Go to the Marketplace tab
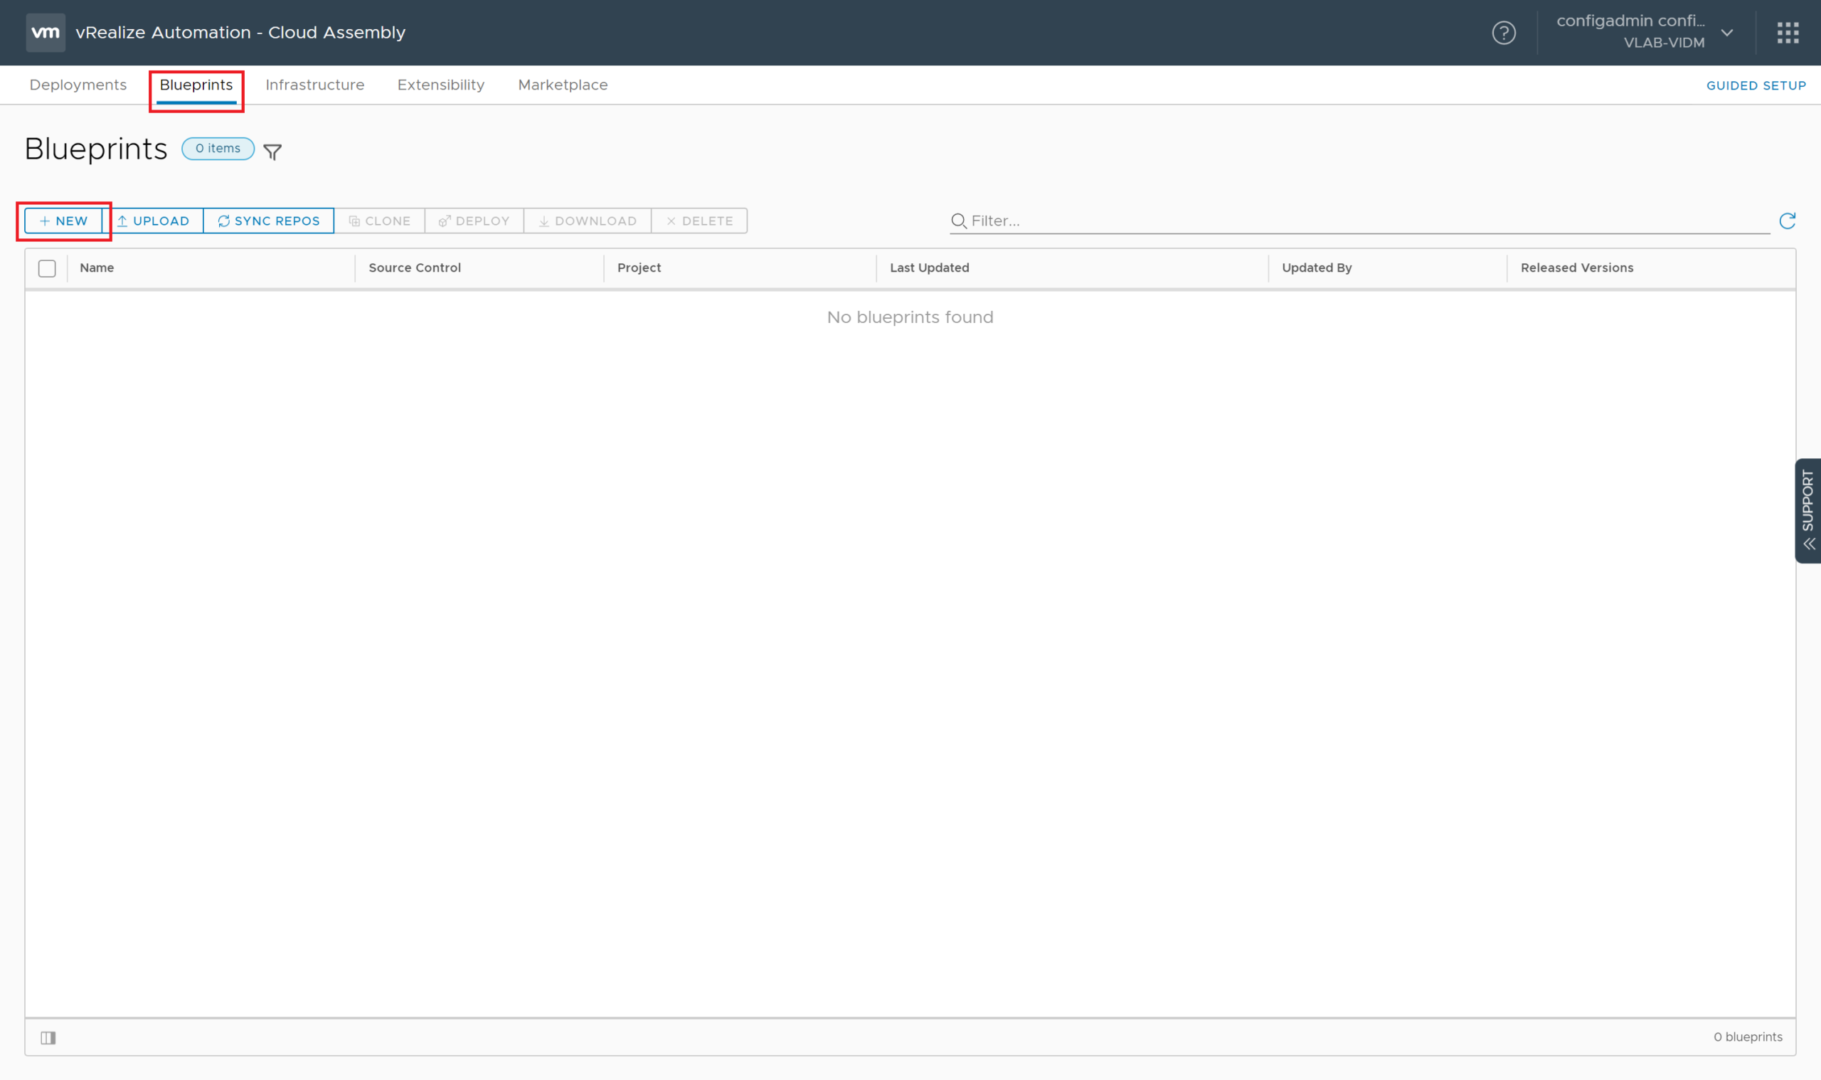1821x1080 pixels. click(562, 85)
